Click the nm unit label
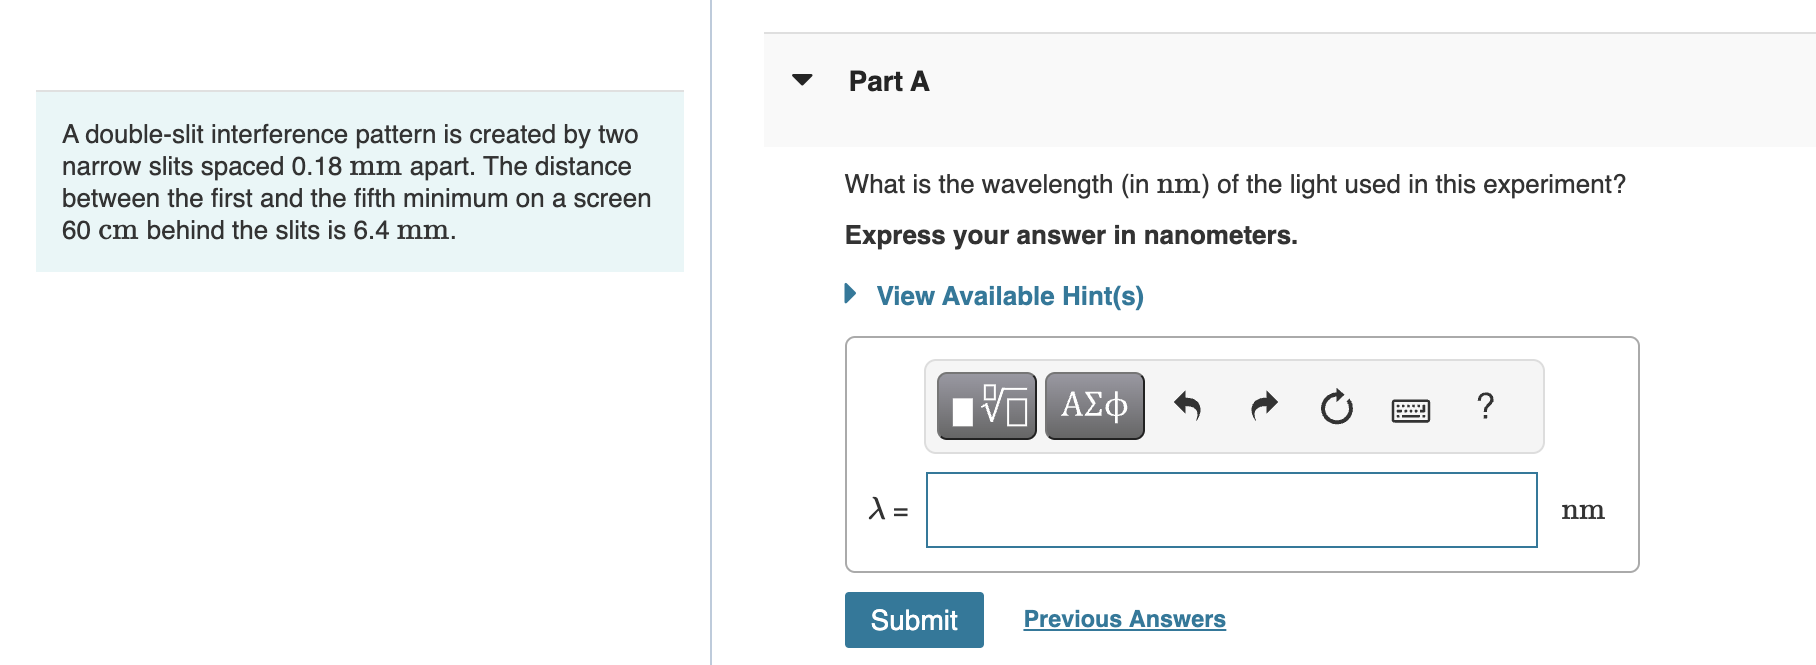 tap(1584, 510)
